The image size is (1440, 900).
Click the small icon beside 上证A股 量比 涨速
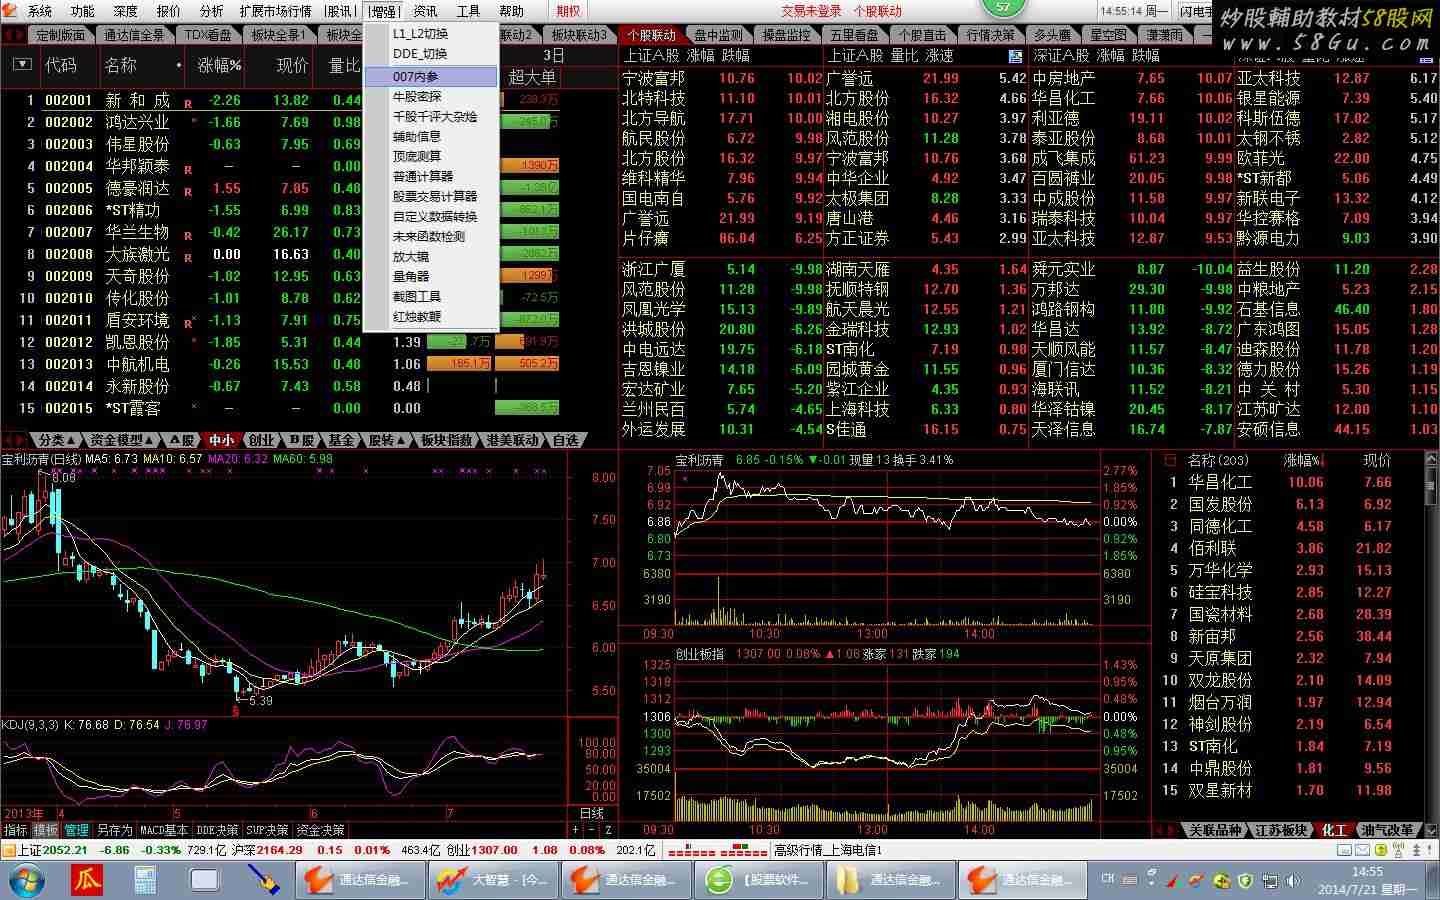[x=1016, y=56]
